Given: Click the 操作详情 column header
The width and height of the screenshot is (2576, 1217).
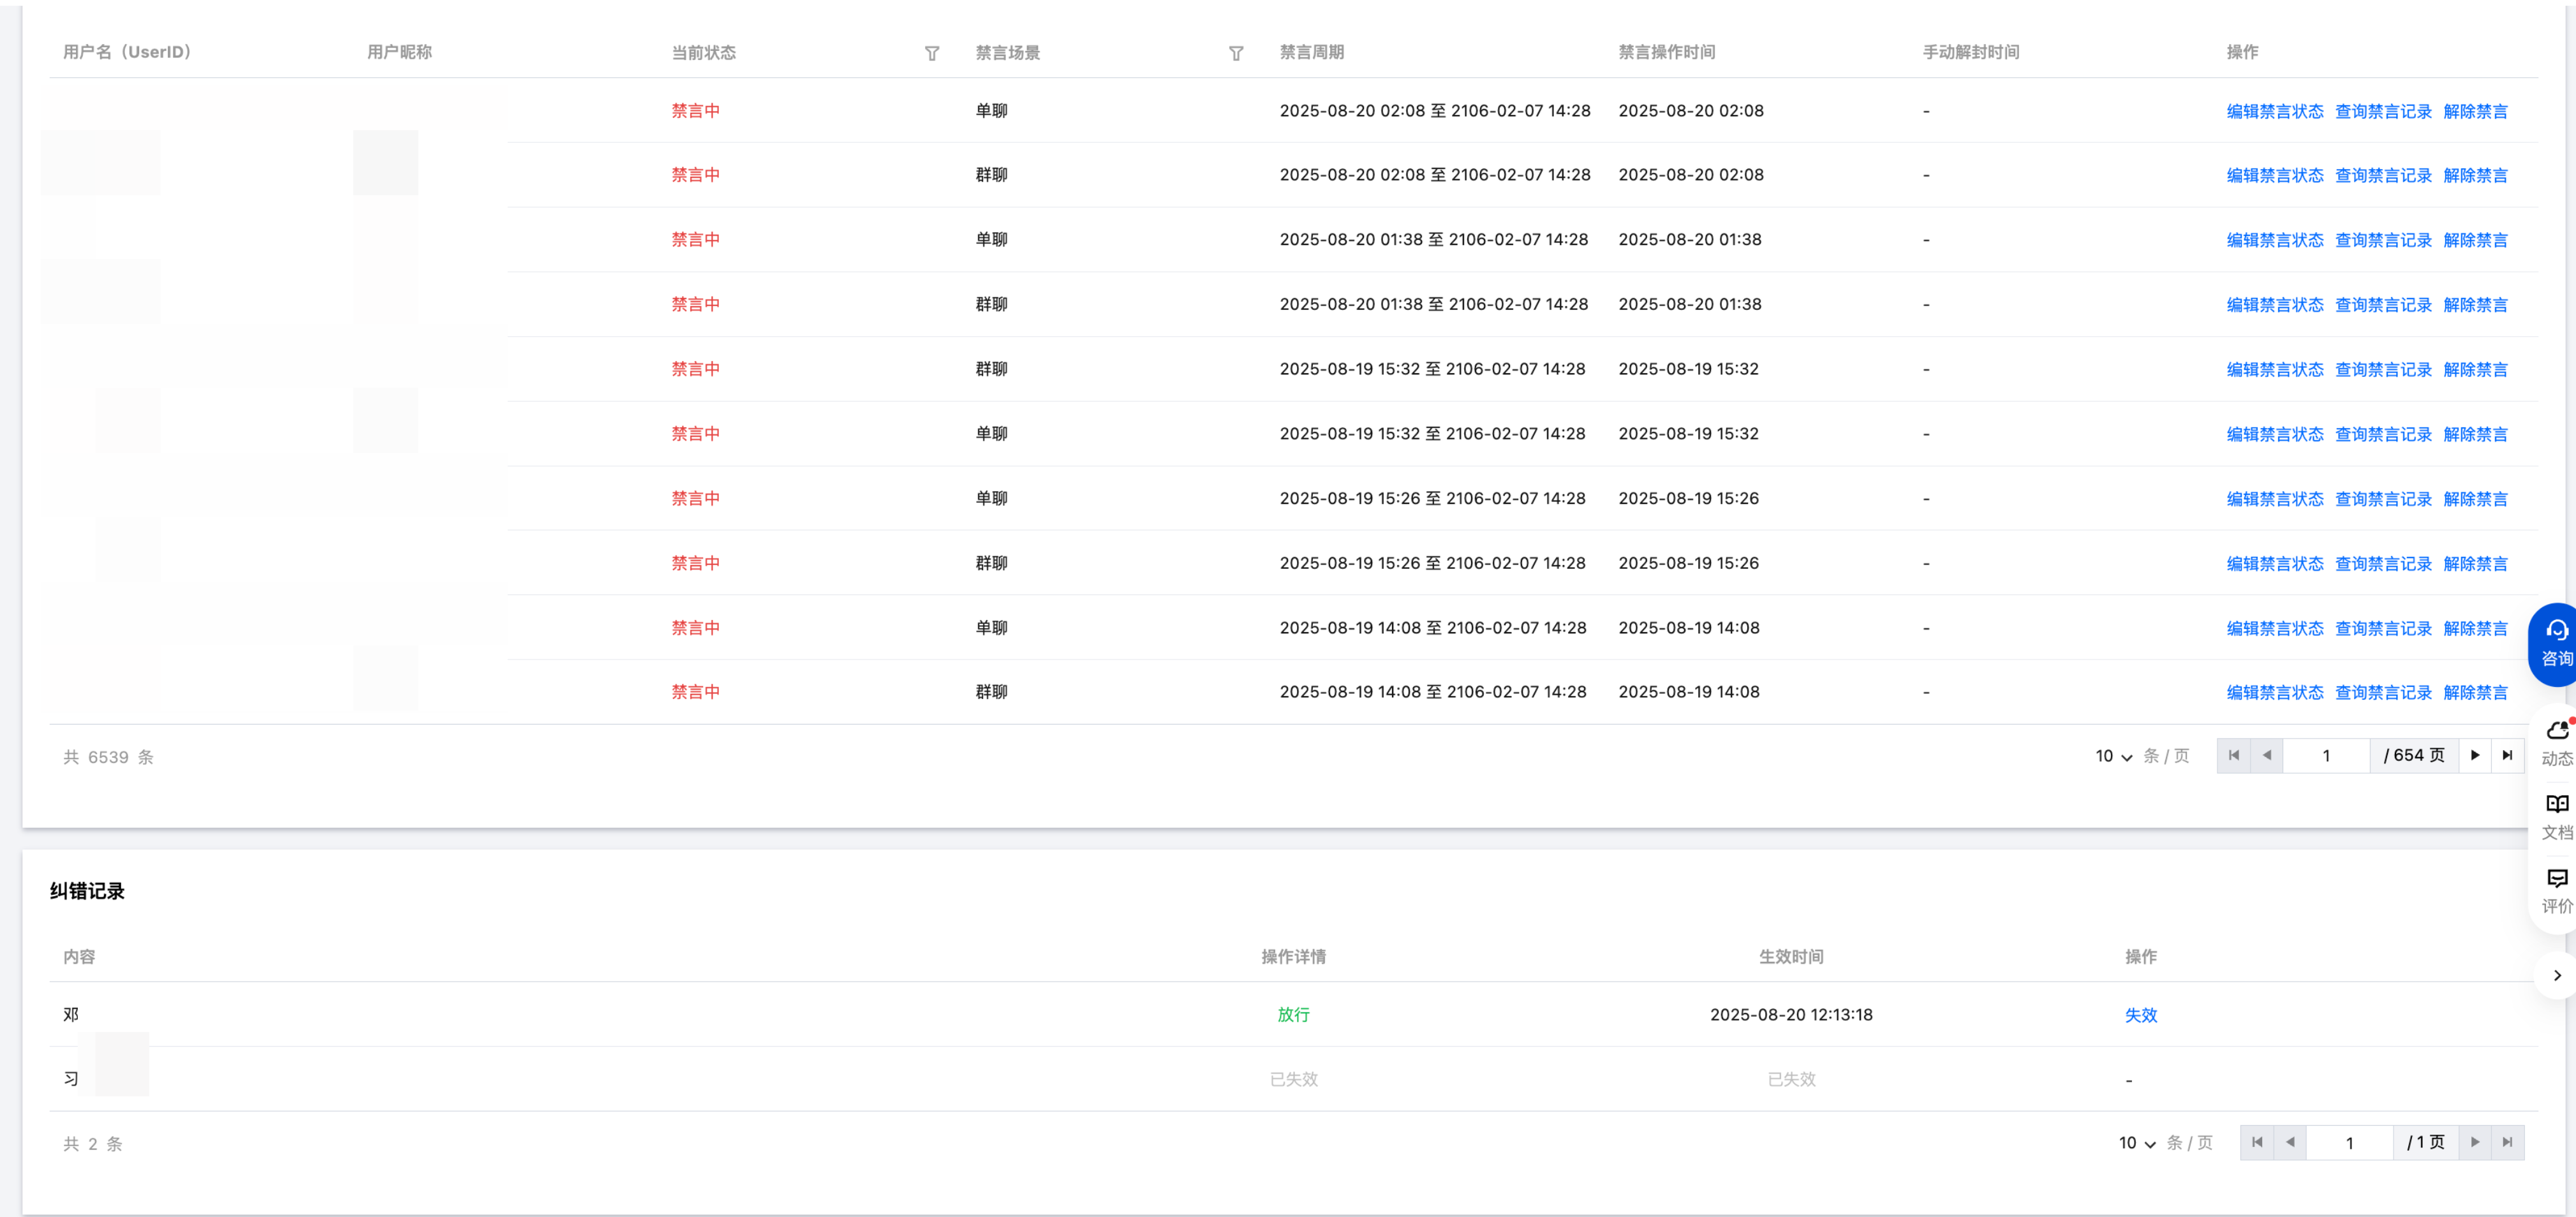Looking at the screenshot, I should (1293, 956).
